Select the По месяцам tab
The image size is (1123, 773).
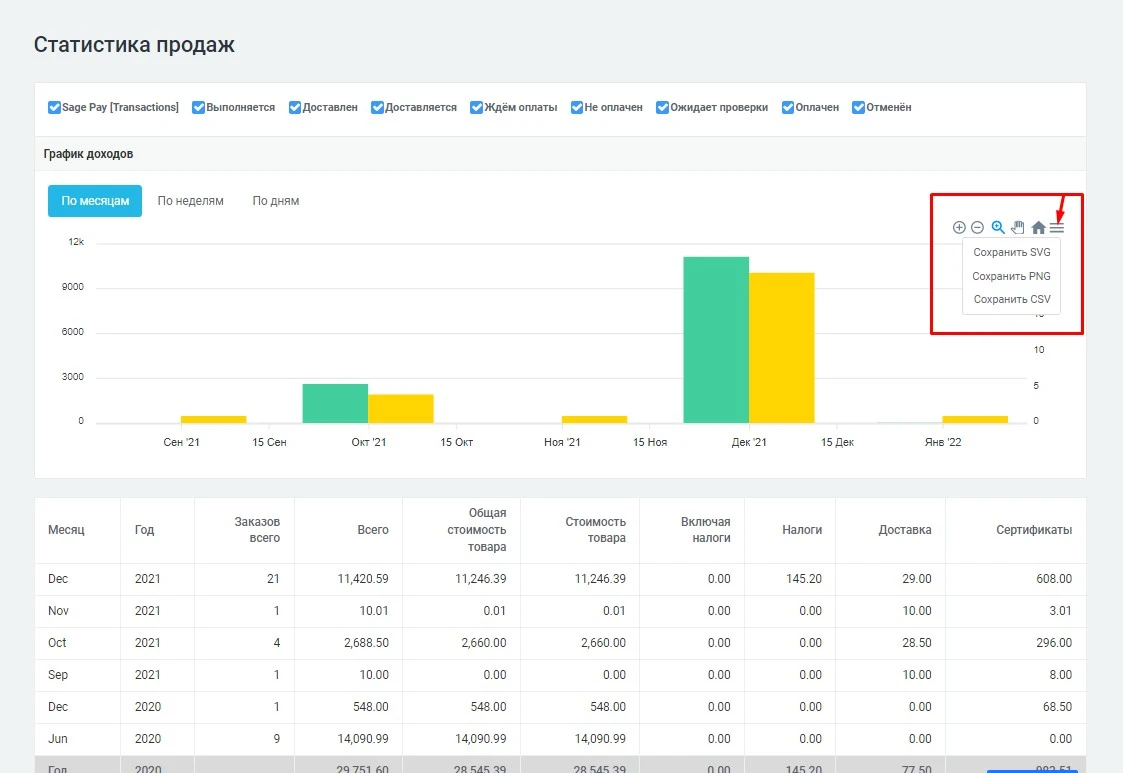(x=95, y=201)
